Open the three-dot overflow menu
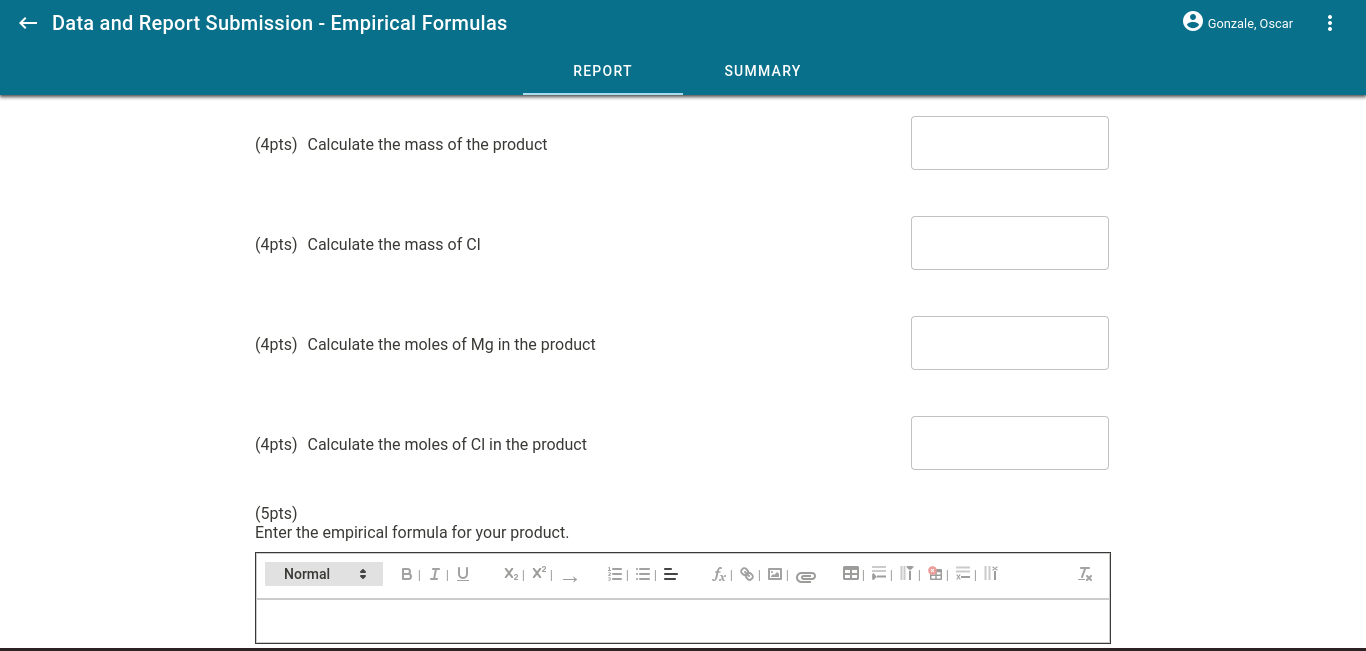Screen dimensions: 1366x651 (x=1330, y=22)
